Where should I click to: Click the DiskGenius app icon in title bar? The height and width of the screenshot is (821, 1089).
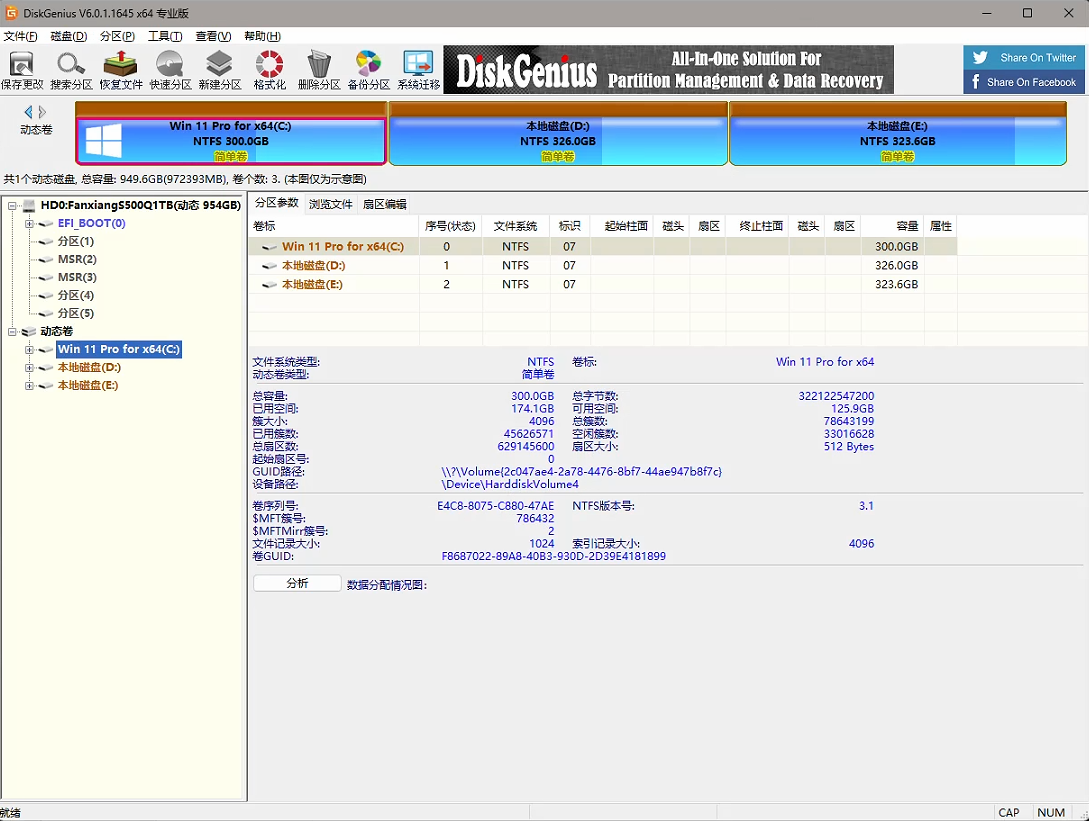(x=11, y=13)
